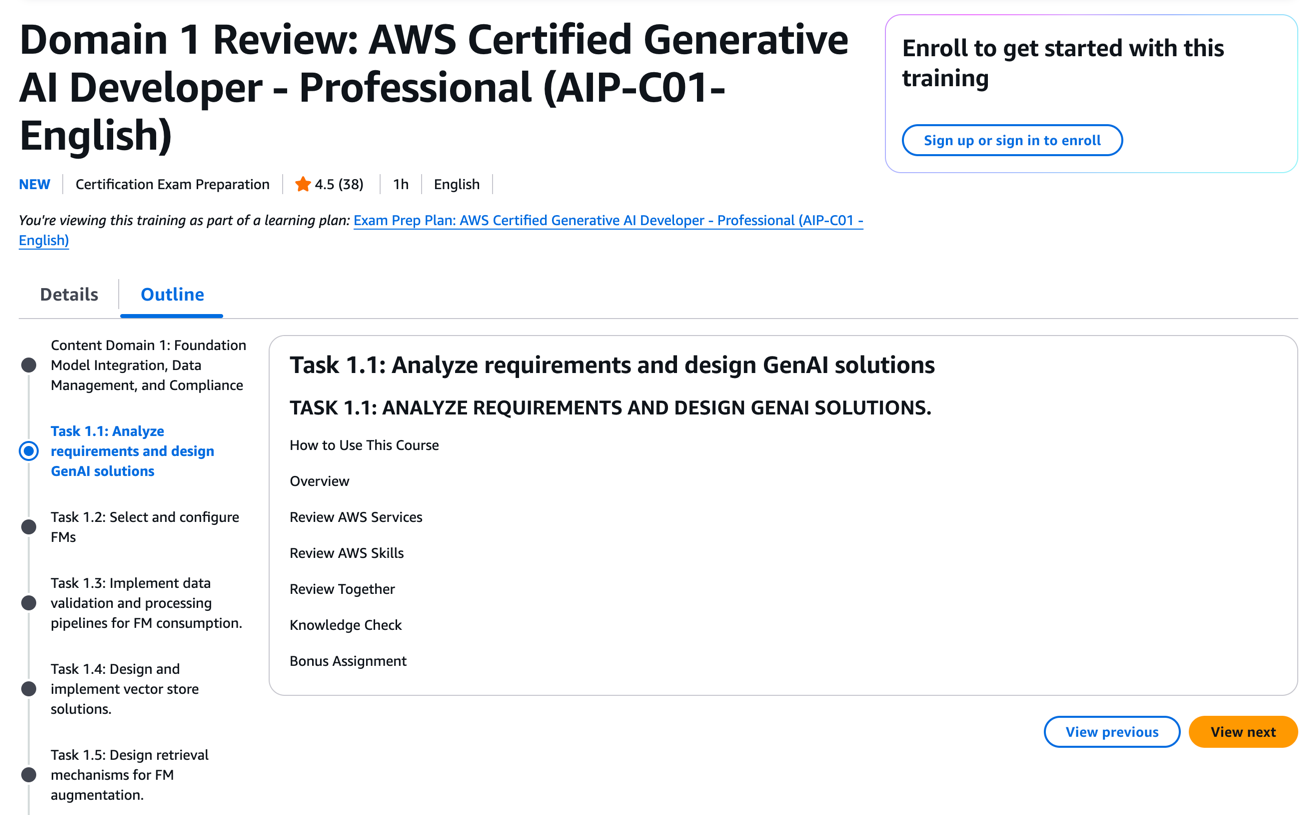Click the Sign up or sign in button
Viewport: 1311px width, 815px height.
click(1012, 140)
